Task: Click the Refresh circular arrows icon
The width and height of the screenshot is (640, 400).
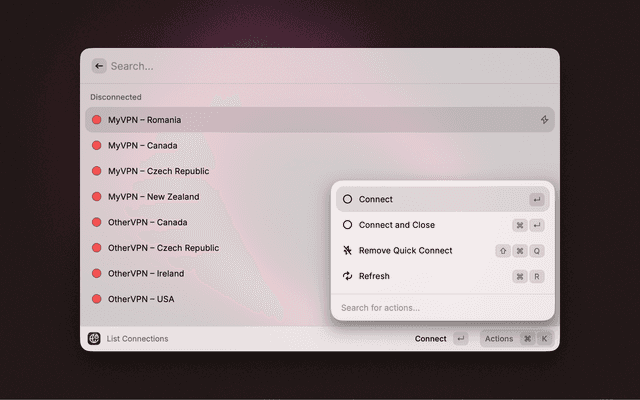Action: pyautogui.click(x=347, y=276)
